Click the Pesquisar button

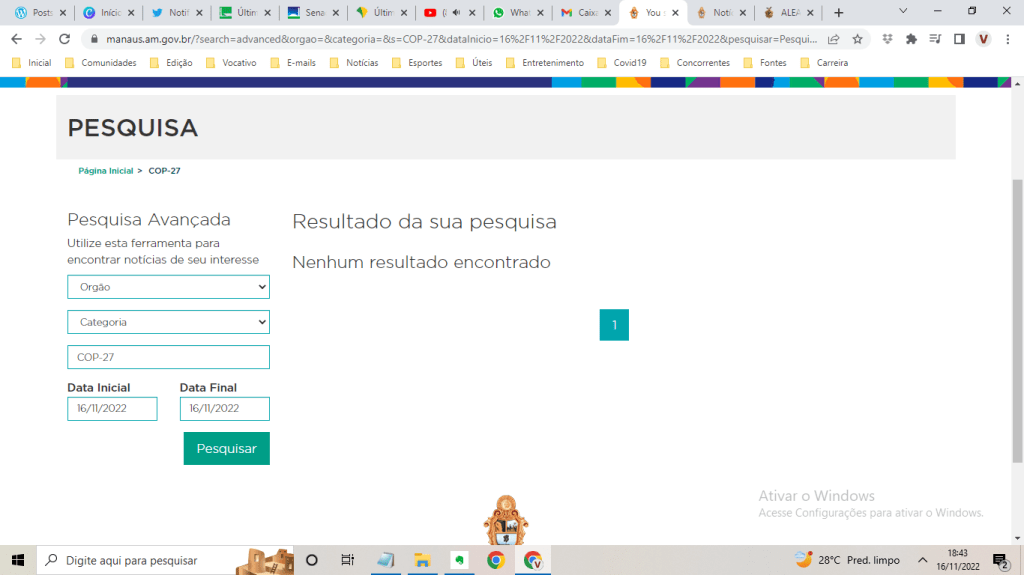pos(226,449)
